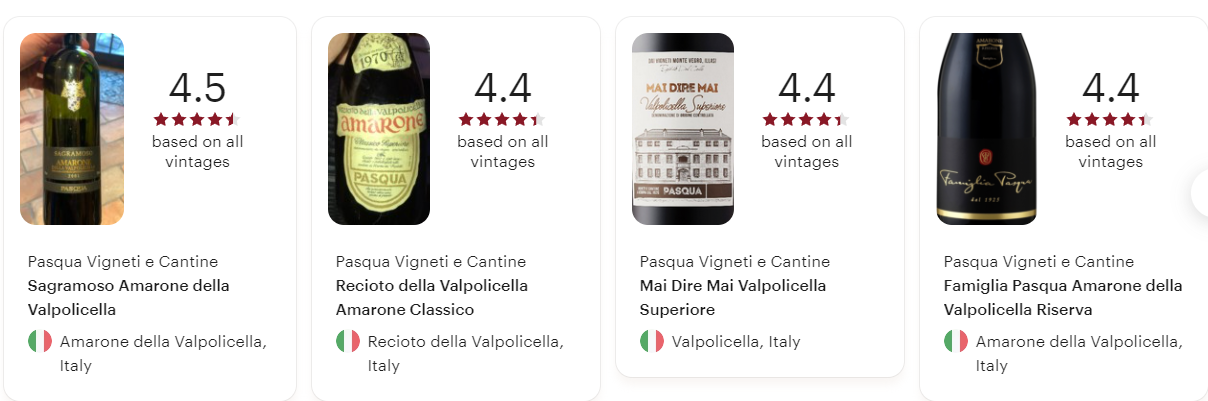The image size is (1208, 401).
Task: Click Pasqua Vigneti e Cantine on first card
Action: pyautogui.click(x=123, y=262)
